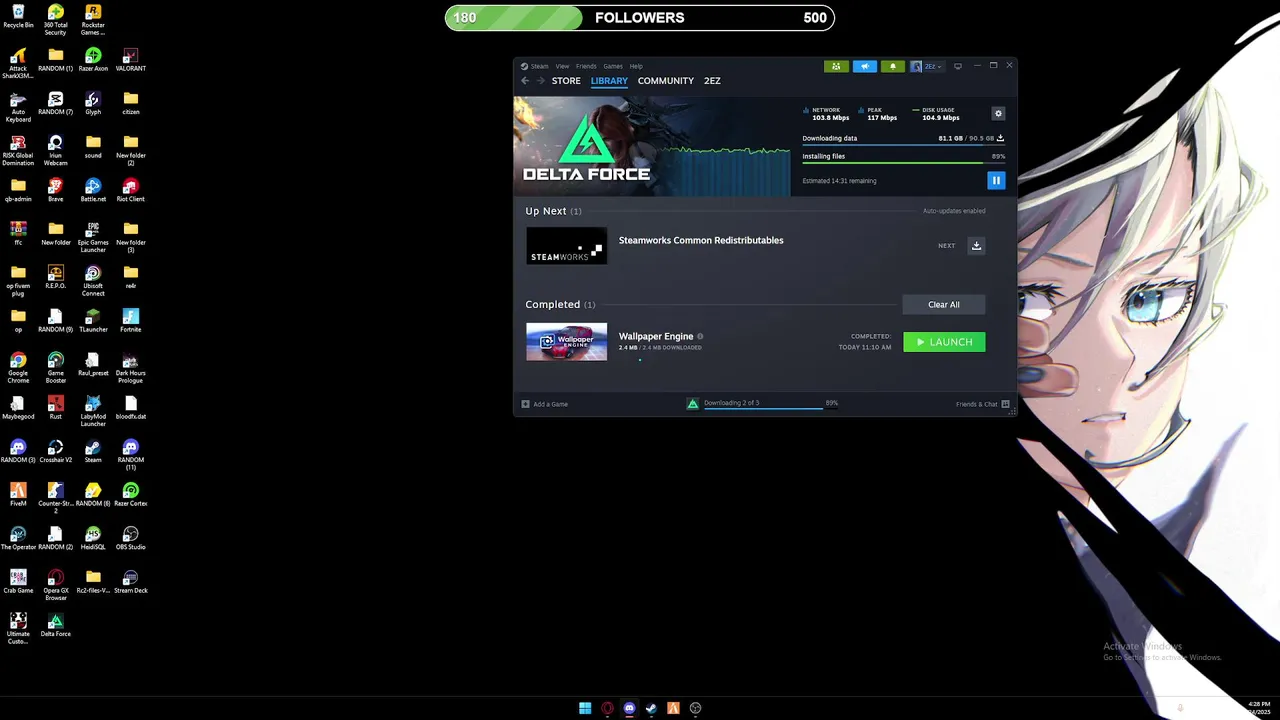Select Fortnite desktop icon
The height and width of the screenshot is (720, 1280).
130,320
